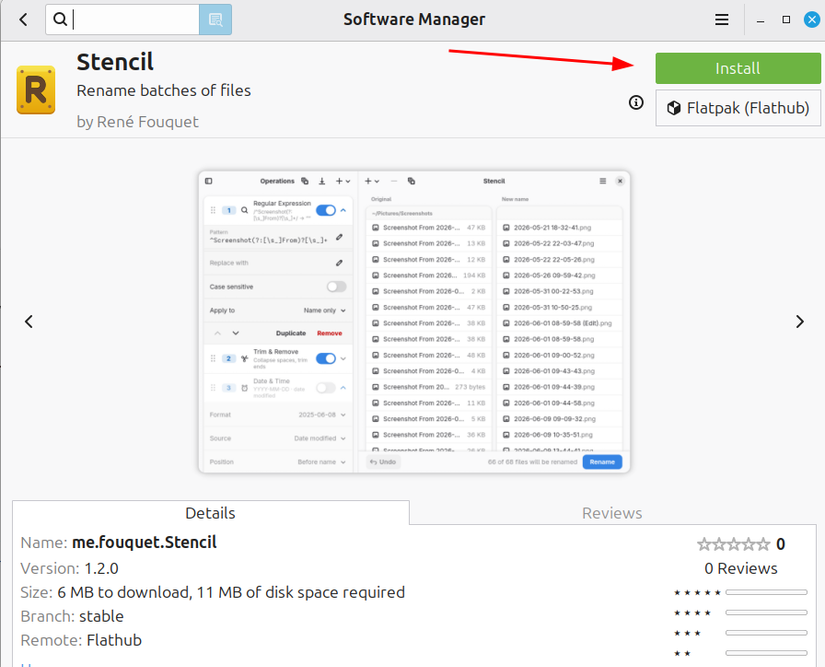Click the two-star rating bar
825x667 pixels.
766,653
